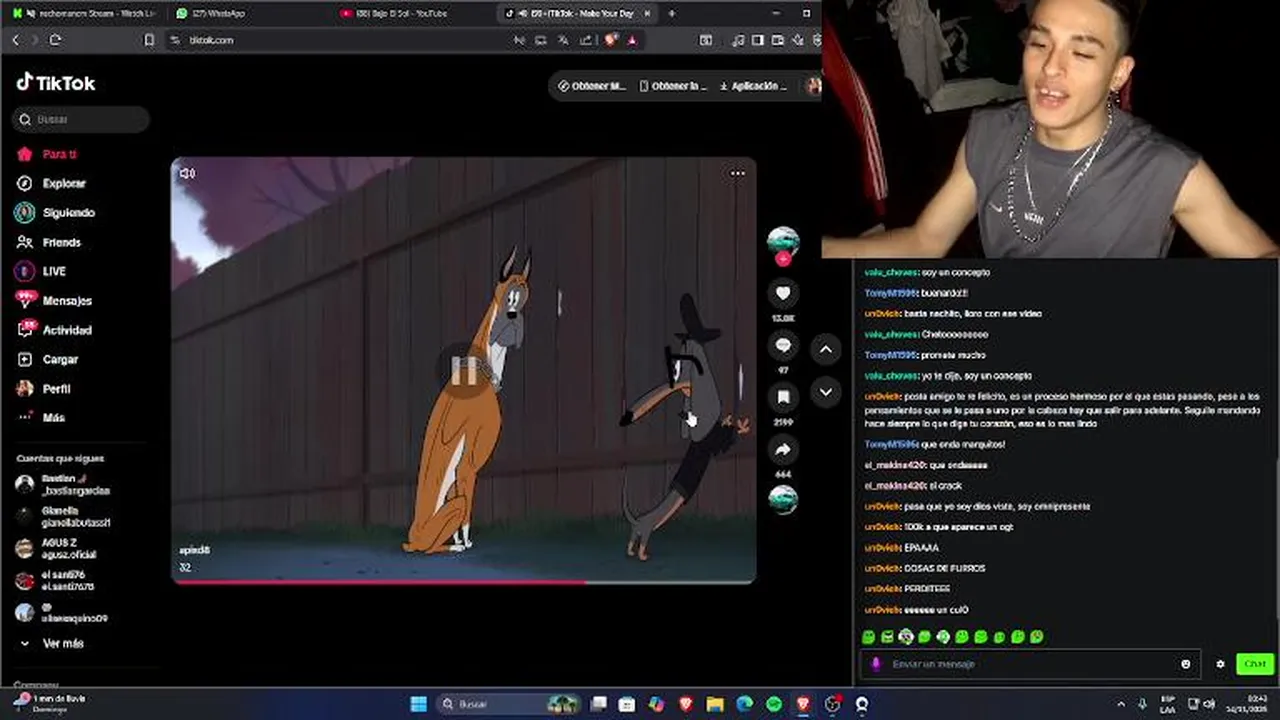Open File Explorer from taskbar
This screenshot has width=1280, height=720.
[715, 704]
